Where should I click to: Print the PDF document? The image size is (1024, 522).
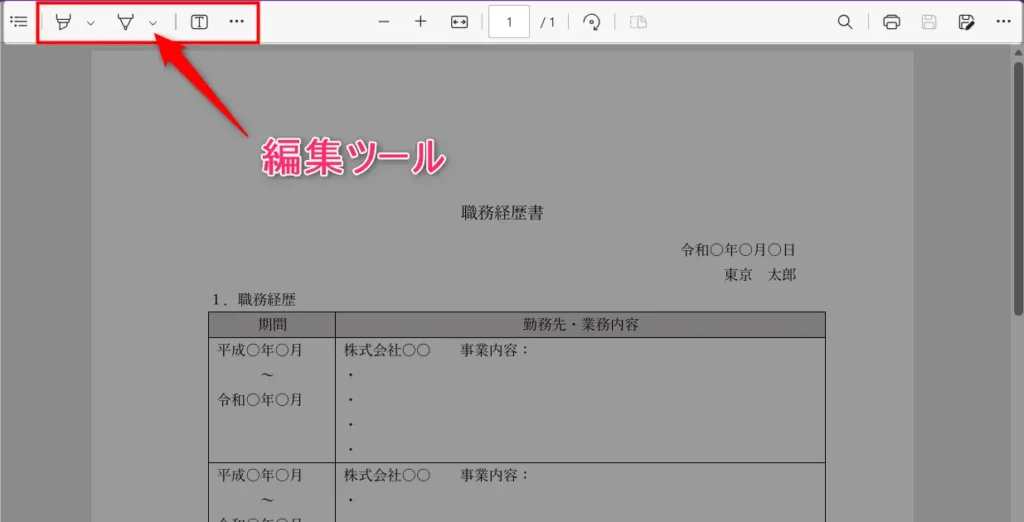pos(892,22)
